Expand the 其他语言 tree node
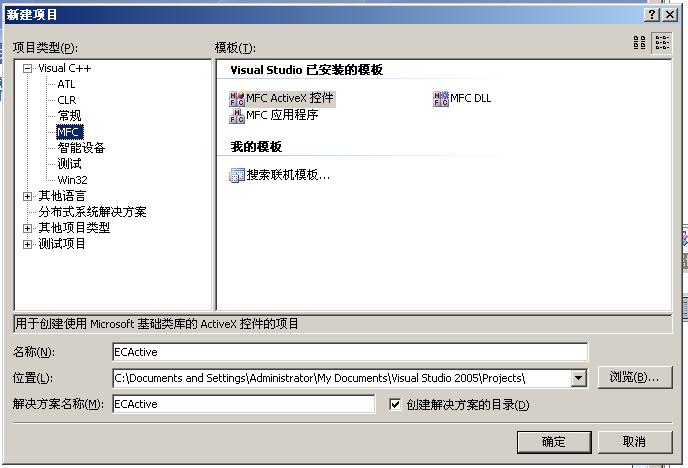688x468 pixels. (28, 196)
